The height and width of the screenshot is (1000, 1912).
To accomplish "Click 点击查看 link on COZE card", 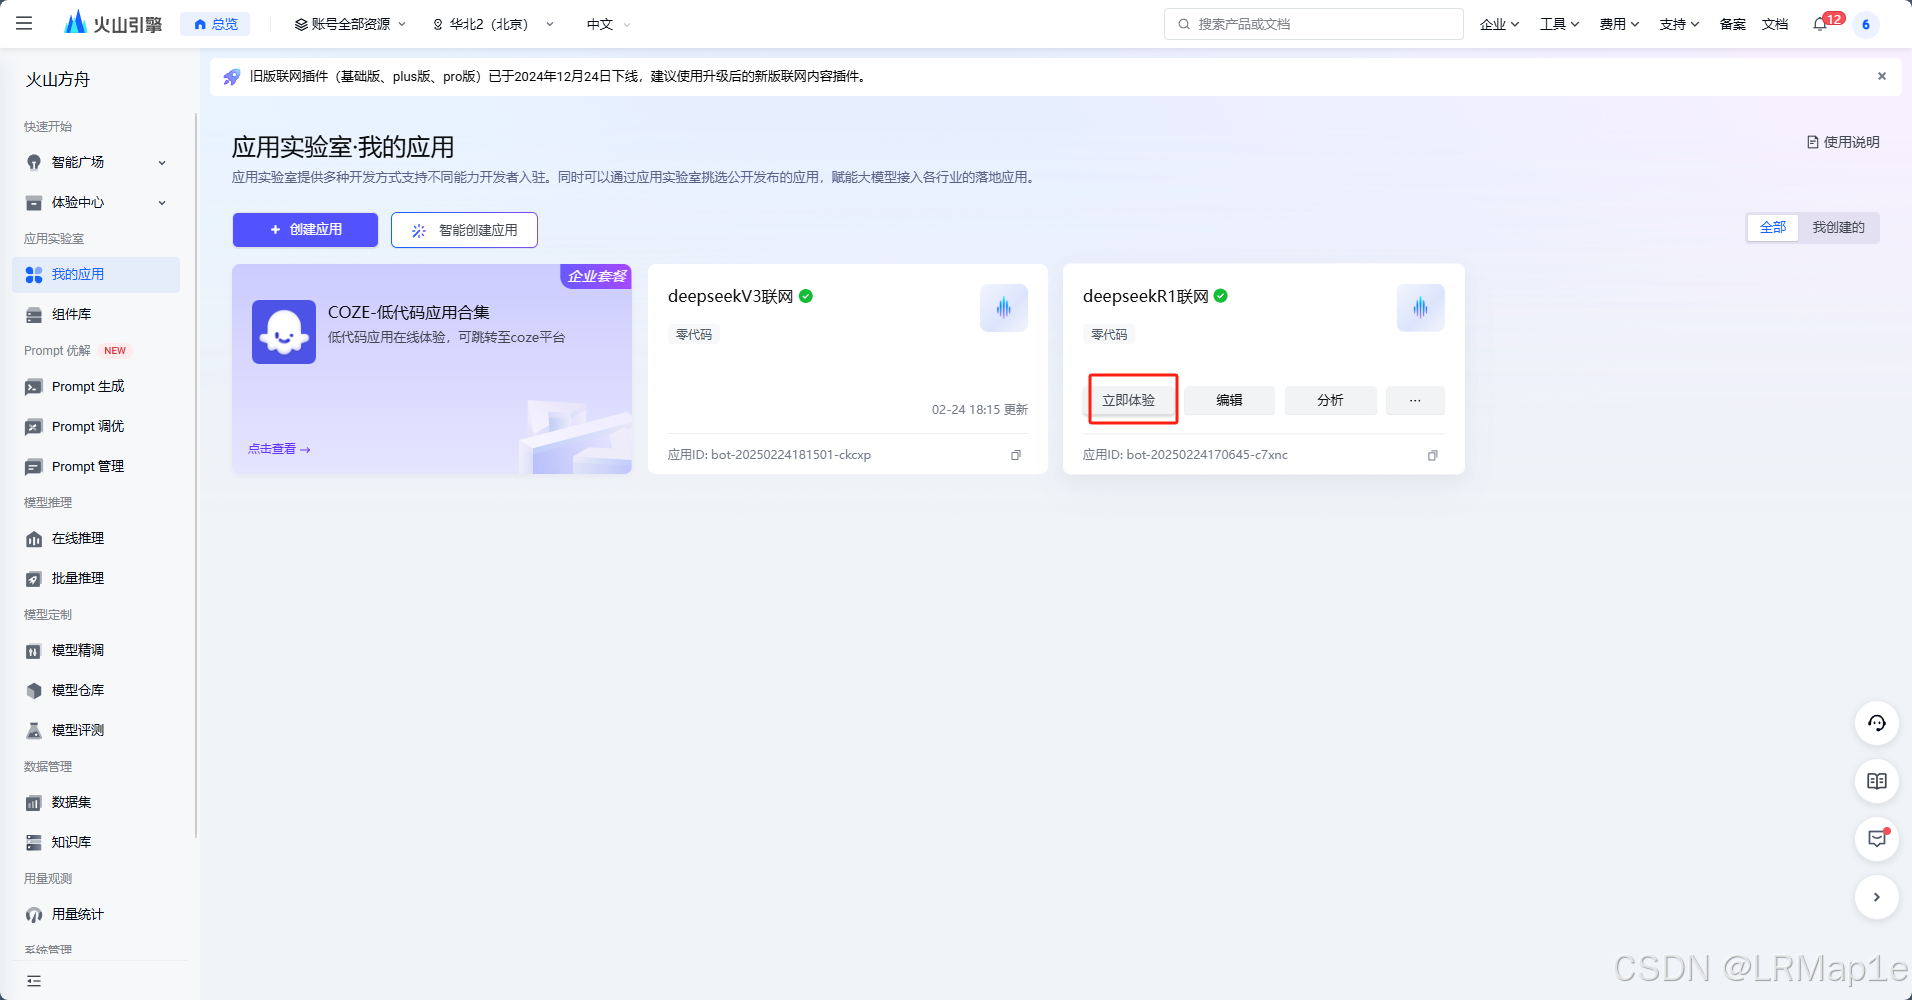I will click(279, 449).
